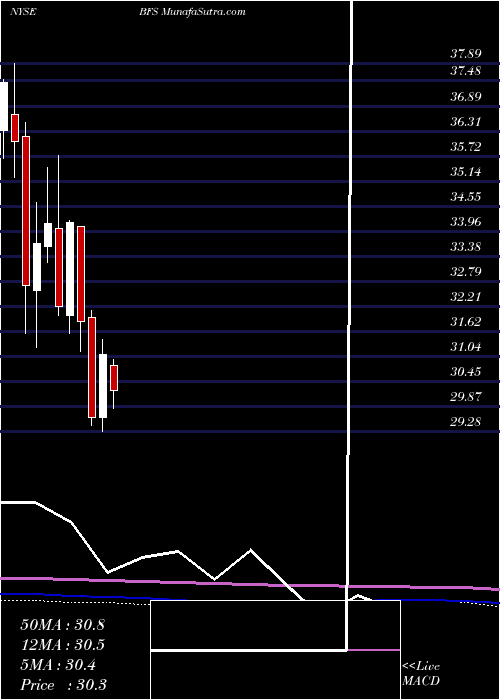
Task: Select the 32.21 price level label
Action: (x=466, y=296)
